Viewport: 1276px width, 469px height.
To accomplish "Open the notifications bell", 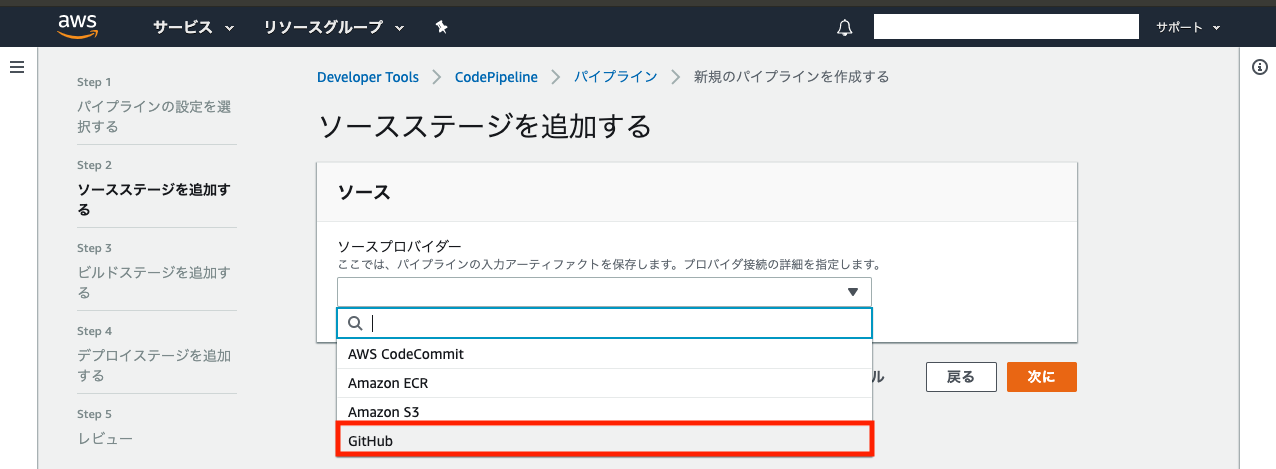I will [844, 28].
